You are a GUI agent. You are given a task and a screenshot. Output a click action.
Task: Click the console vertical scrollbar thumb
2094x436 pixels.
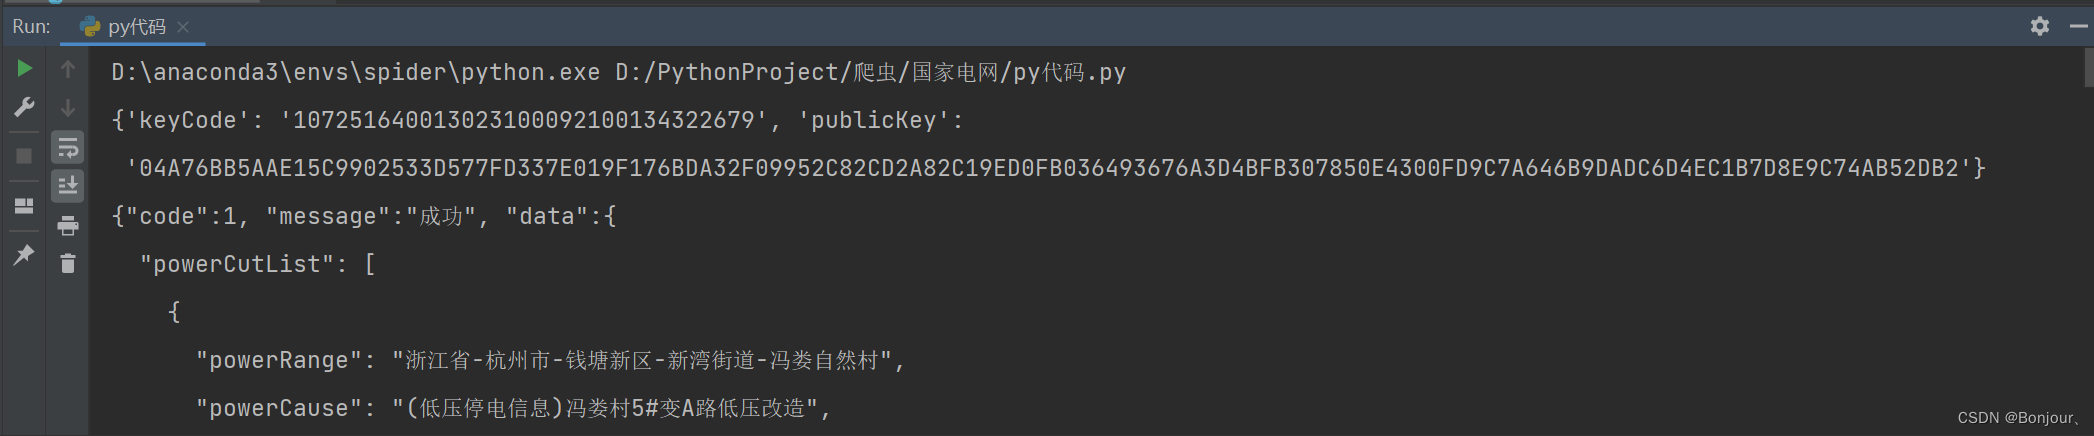coord(2088,68)
